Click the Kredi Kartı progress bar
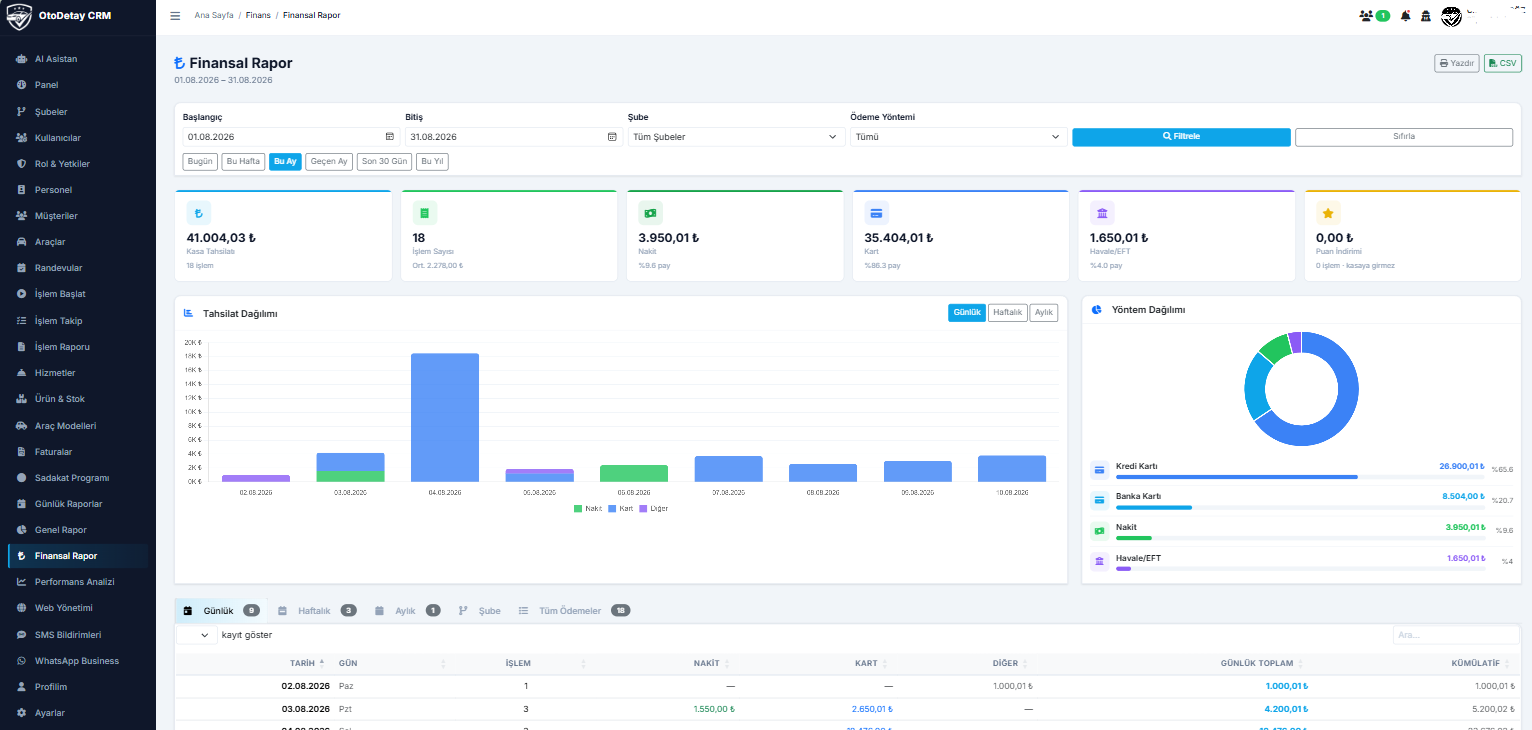Image resolution: width=1532 pixels, height=730 pixels. coord(1300,477)
